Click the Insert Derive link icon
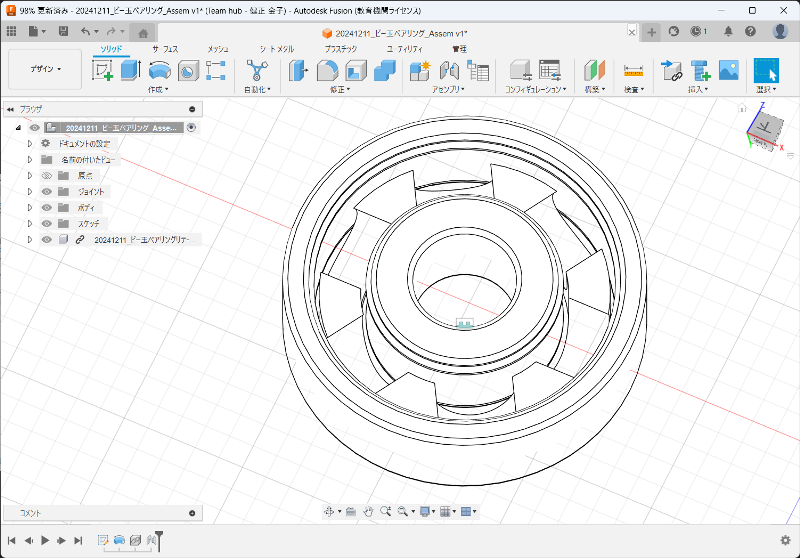Screen dimensions: 800x558 tap(671, 70)
